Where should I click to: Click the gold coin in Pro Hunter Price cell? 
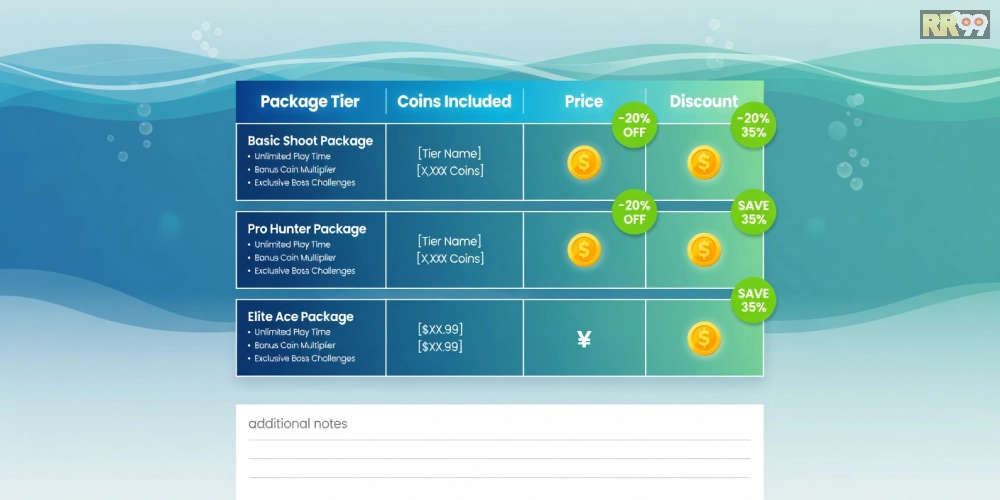tap(584, 250)
